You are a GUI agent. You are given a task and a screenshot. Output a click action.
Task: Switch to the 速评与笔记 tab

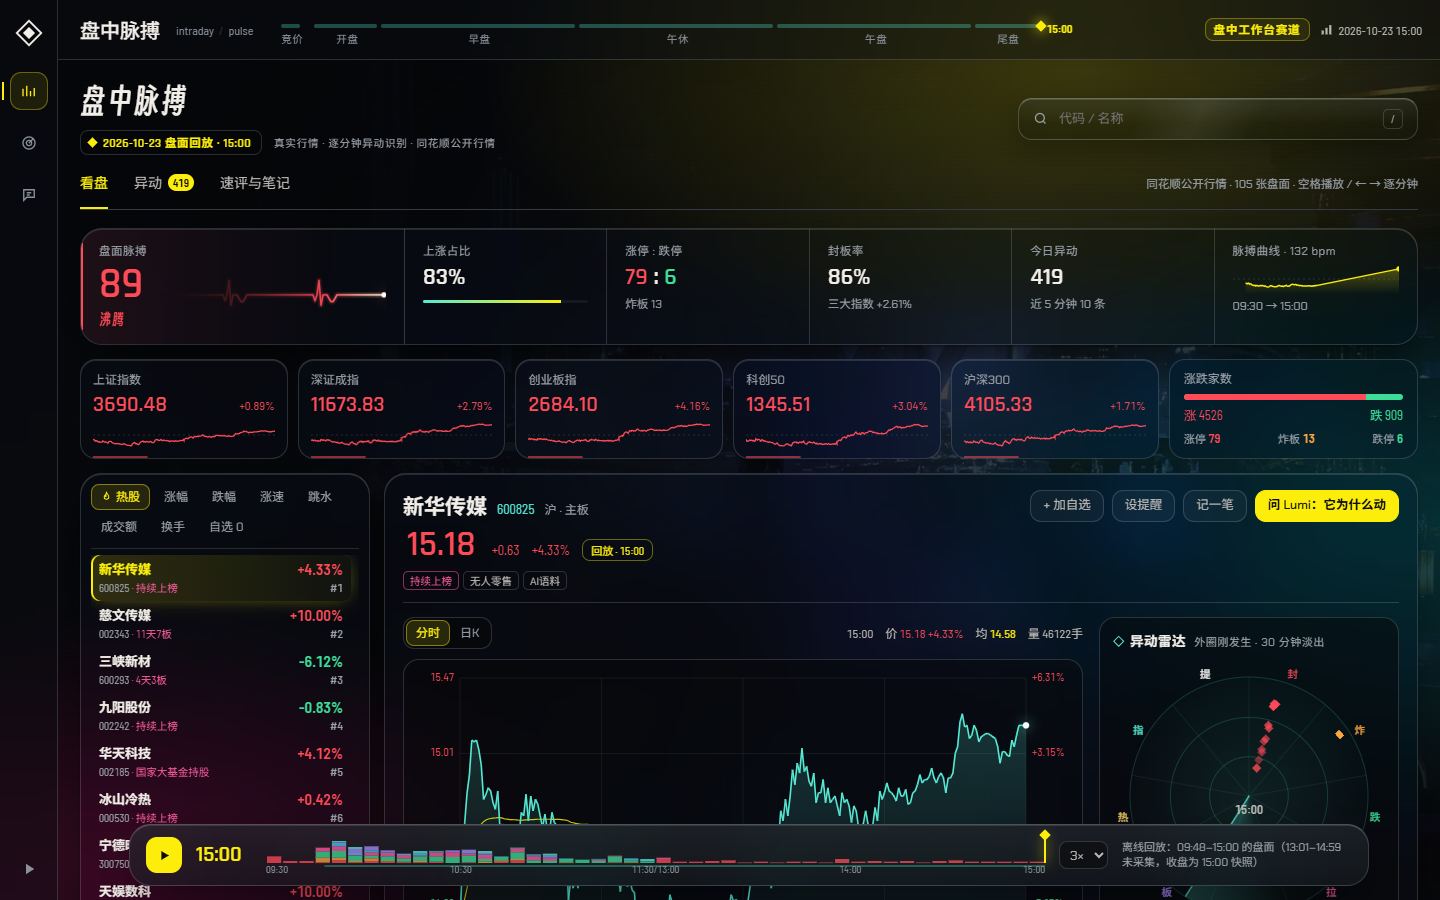point(255,183)
